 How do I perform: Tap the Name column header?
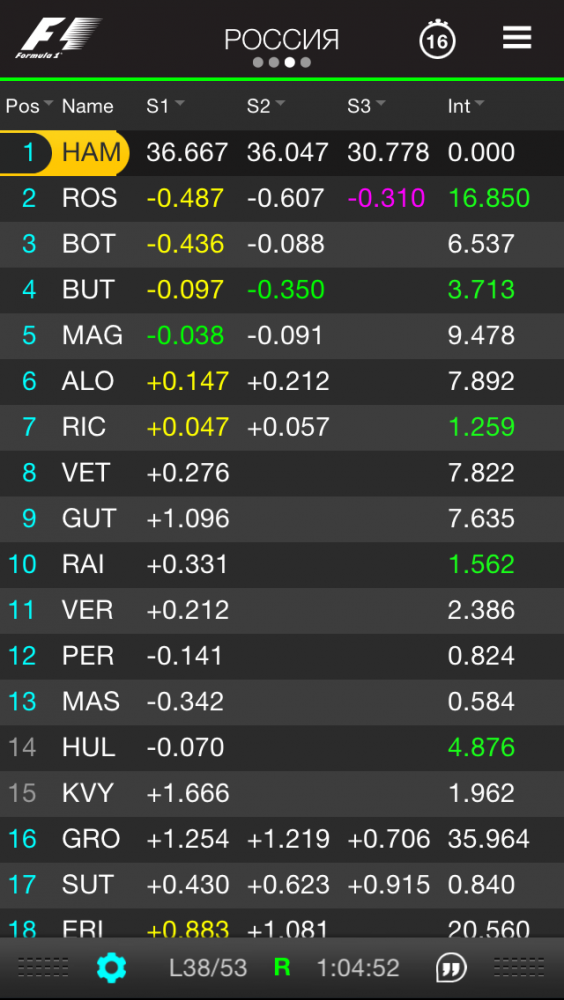(87, 106)
